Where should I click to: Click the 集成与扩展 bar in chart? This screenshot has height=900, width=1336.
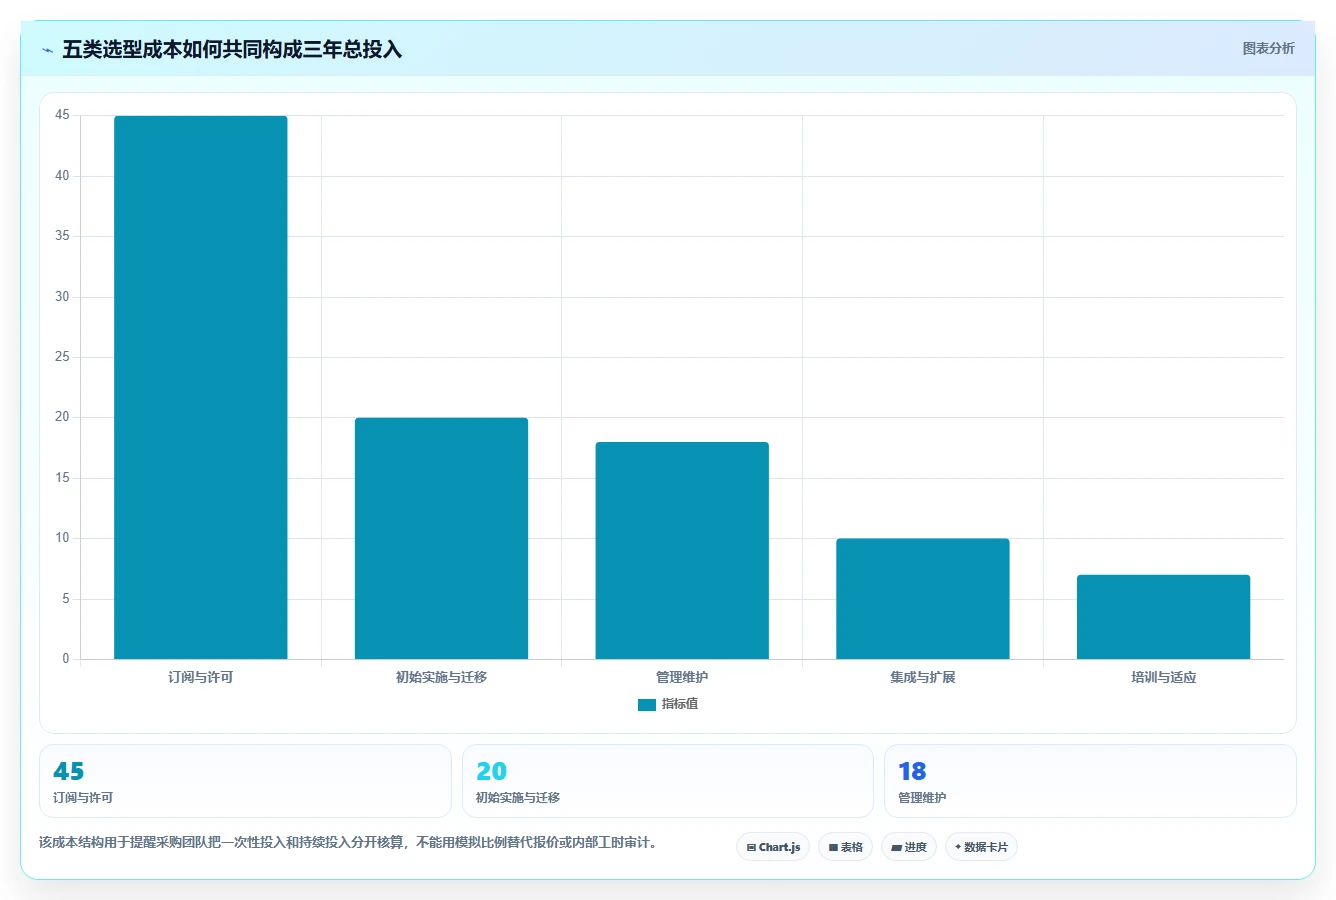click(923, 599)
